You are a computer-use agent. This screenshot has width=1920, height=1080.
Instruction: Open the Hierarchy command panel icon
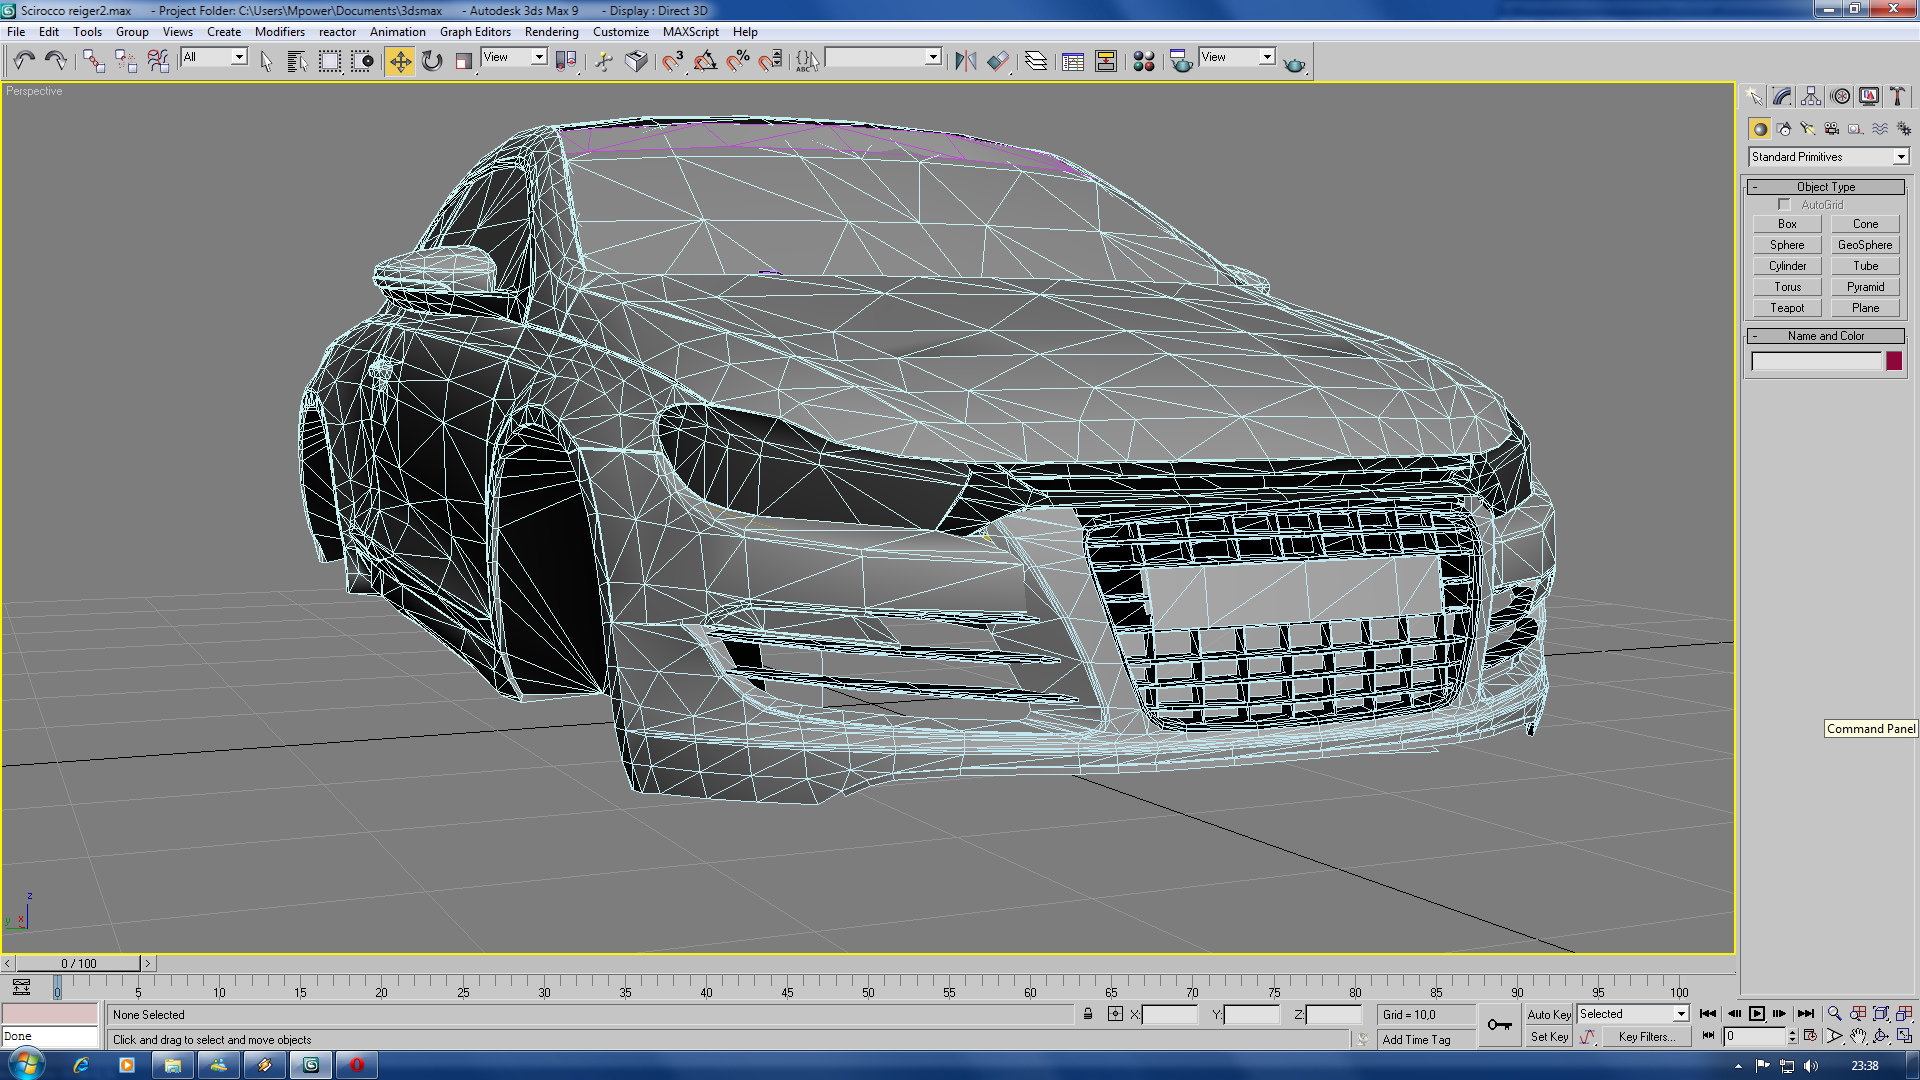[1811, 96]
